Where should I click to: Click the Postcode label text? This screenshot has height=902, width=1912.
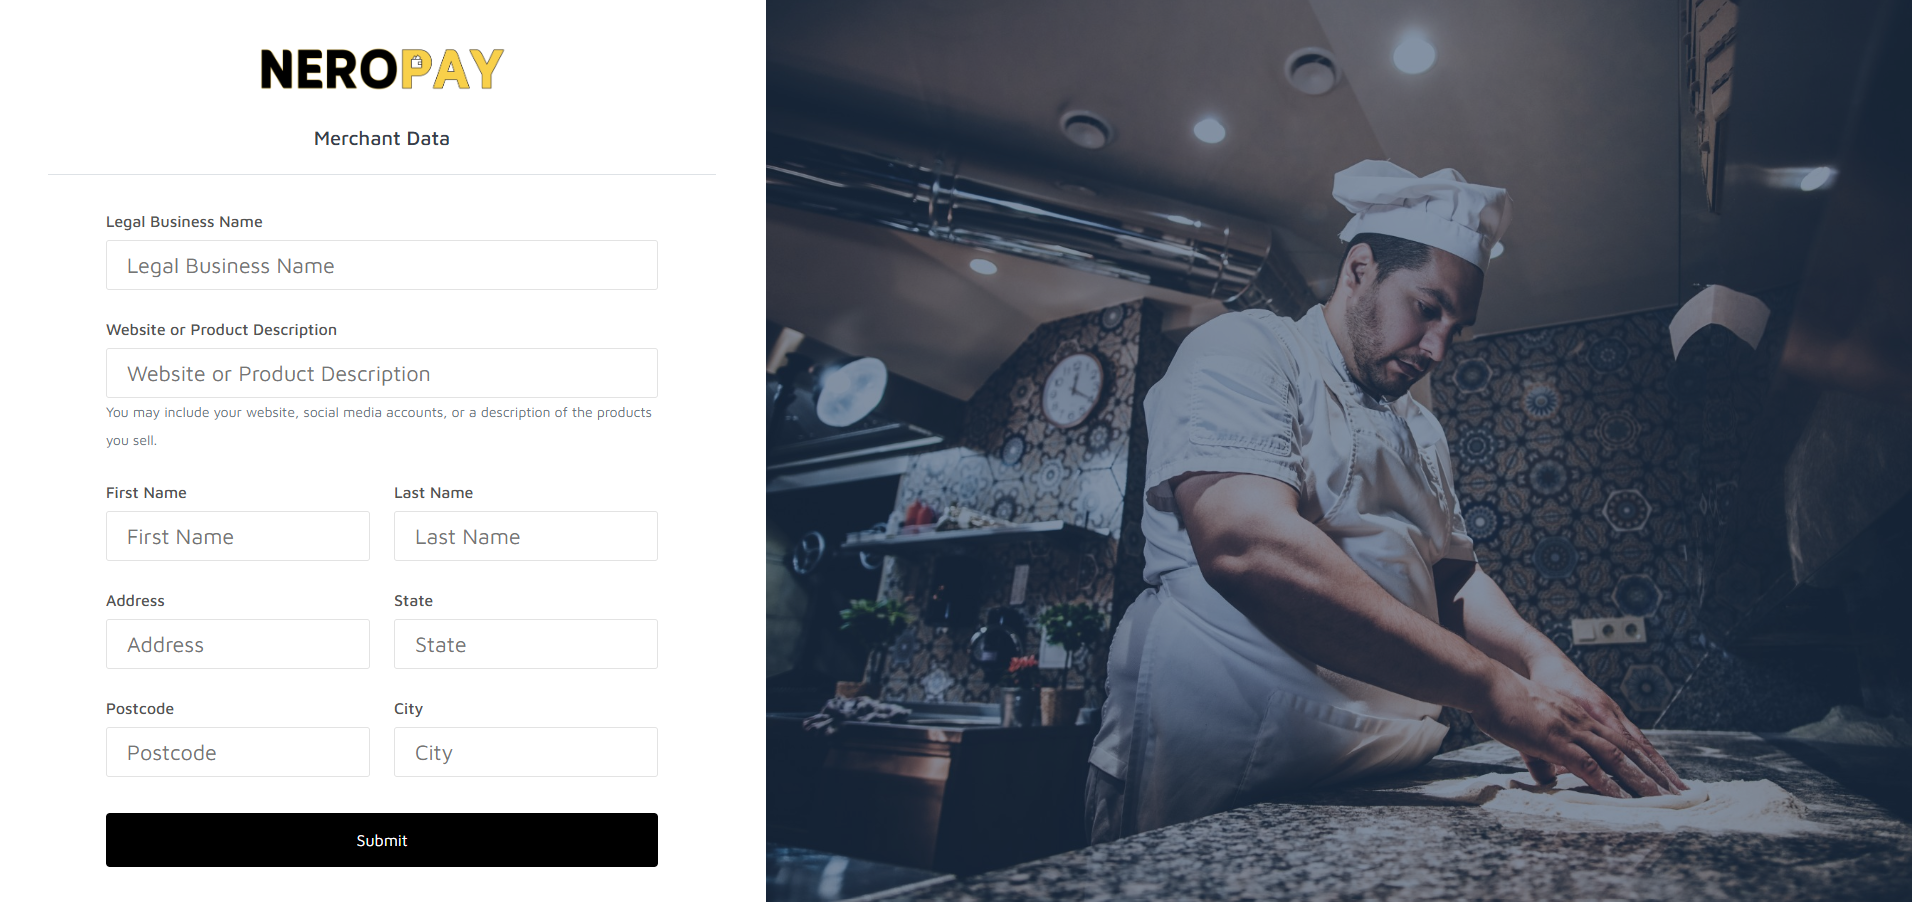point(140,709)
